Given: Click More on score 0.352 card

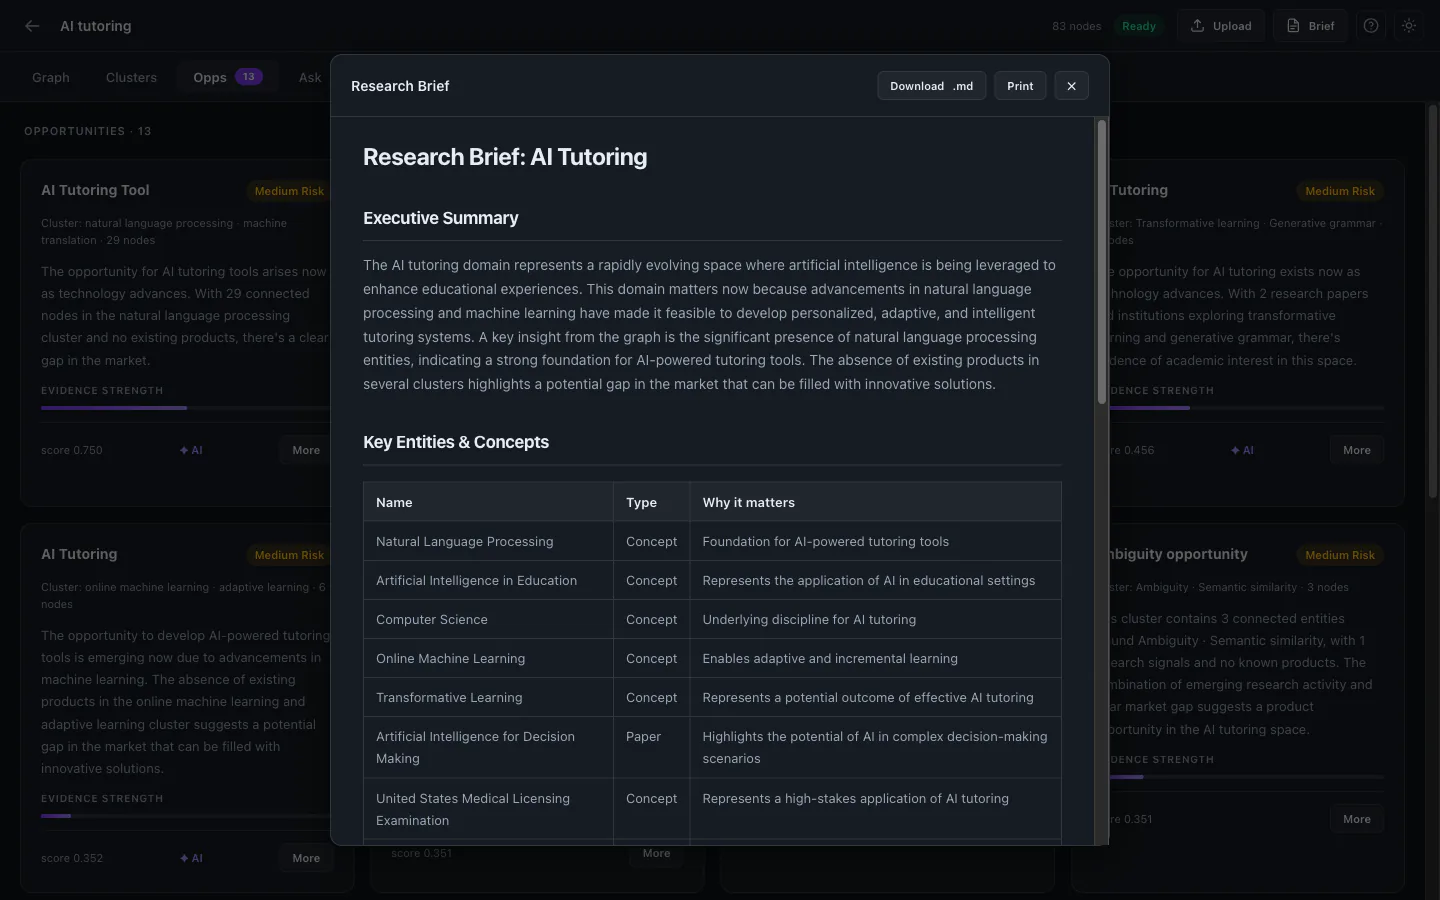Looking at the screenshot, I should click(x=306, y=858).
